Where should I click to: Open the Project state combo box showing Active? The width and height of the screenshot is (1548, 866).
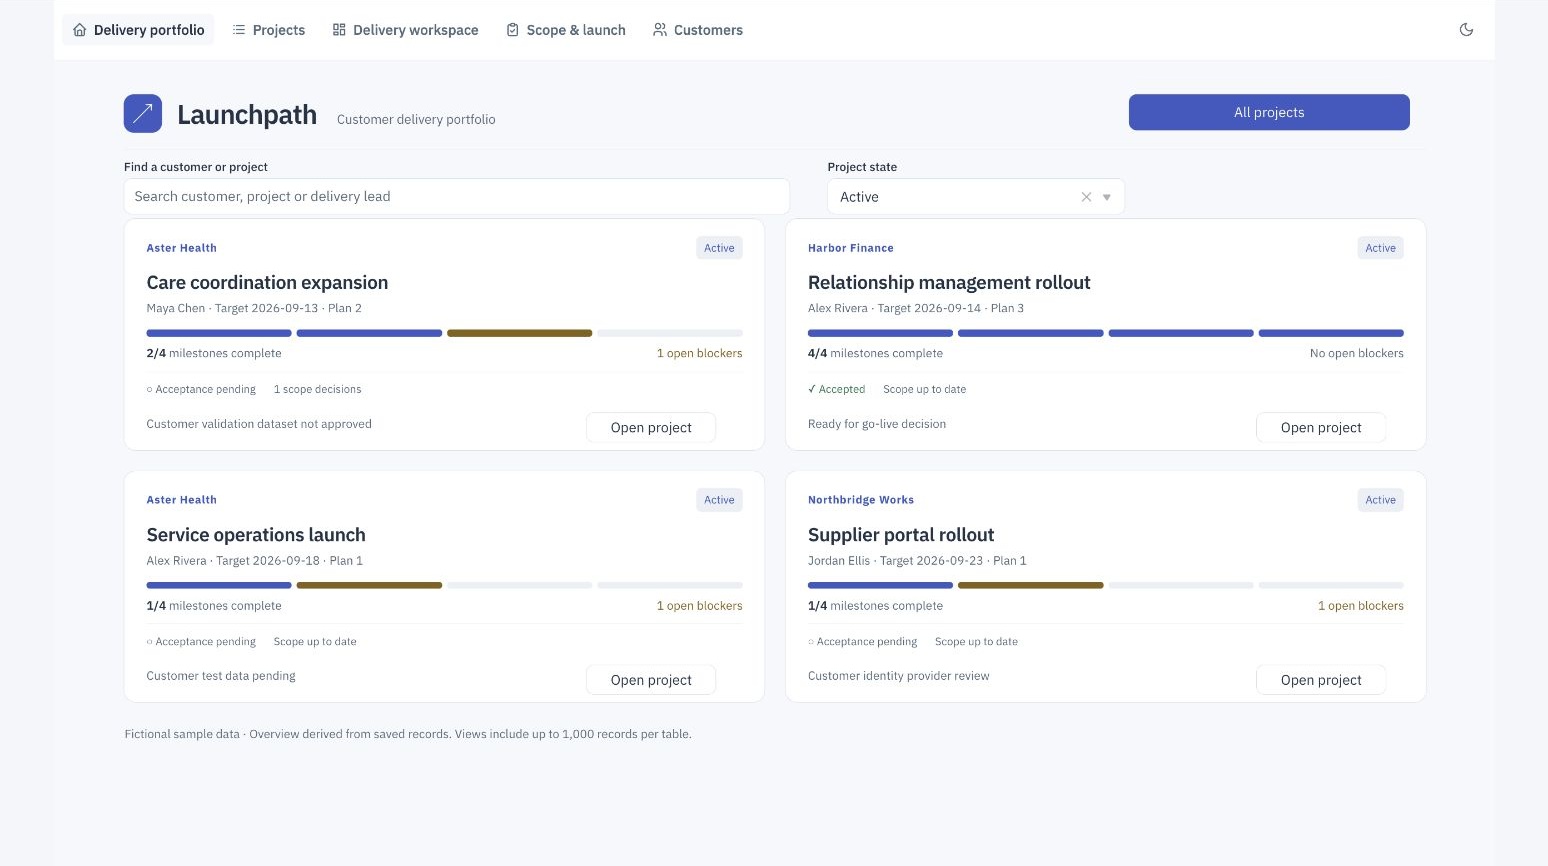976,197
